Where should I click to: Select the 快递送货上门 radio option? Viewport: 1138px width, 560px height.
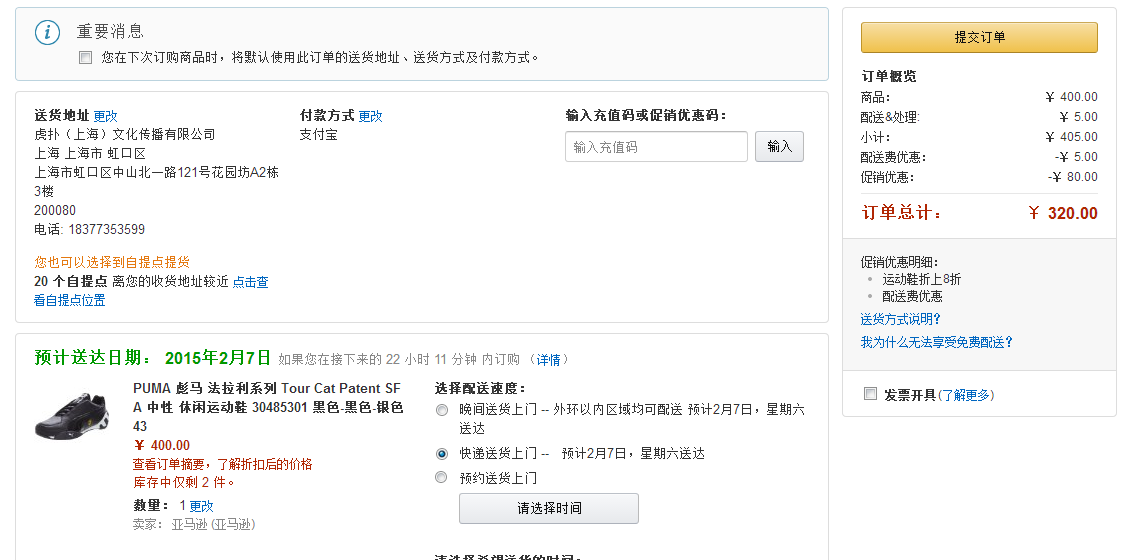[x=441, y=454]
